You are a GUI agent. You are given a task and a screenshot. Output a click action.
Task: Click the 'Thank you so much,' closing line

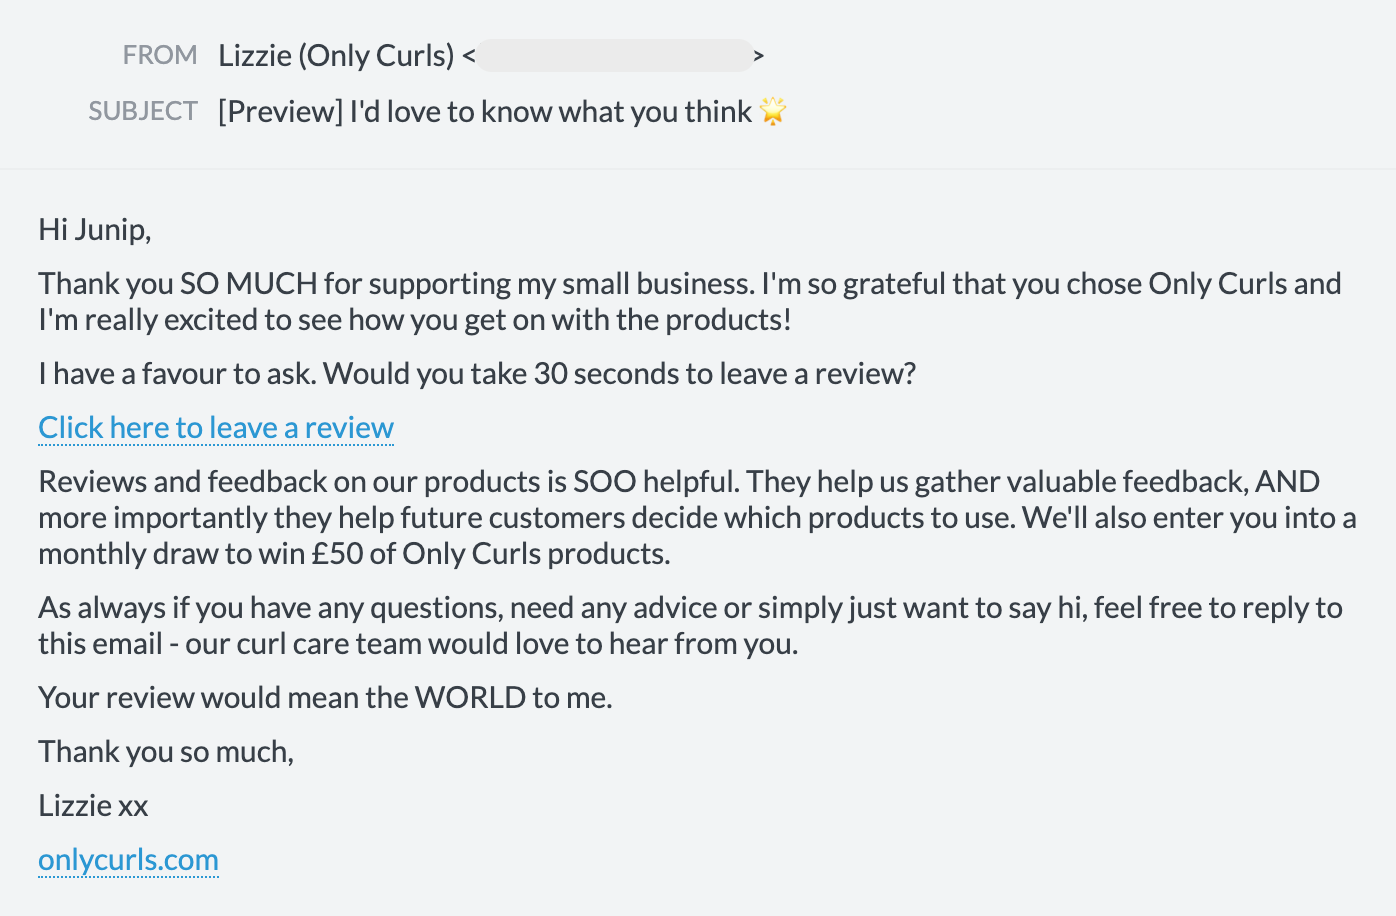[x=166, y=752]
